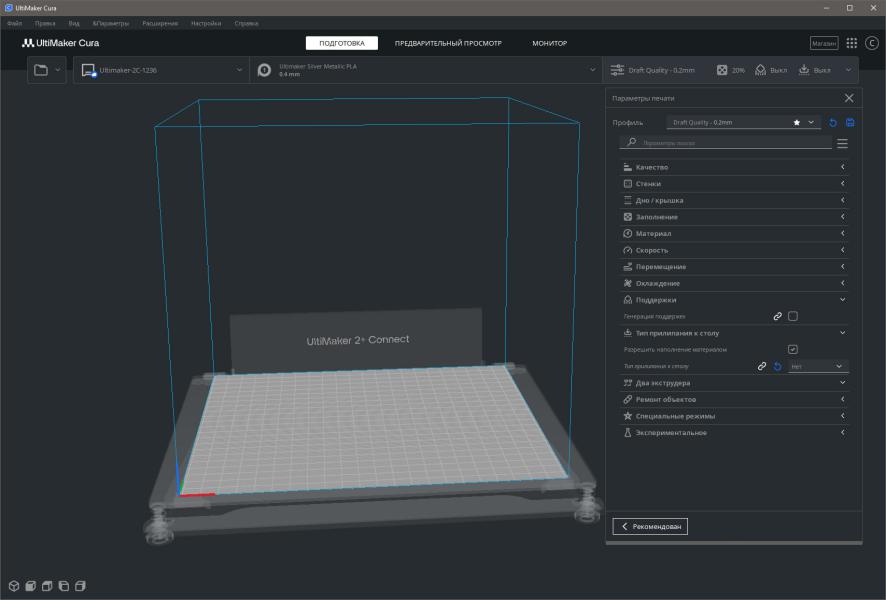Expand the Заполнение settings section
The height and width of the screenshot is (600, 886).
(x=734, y=217)
